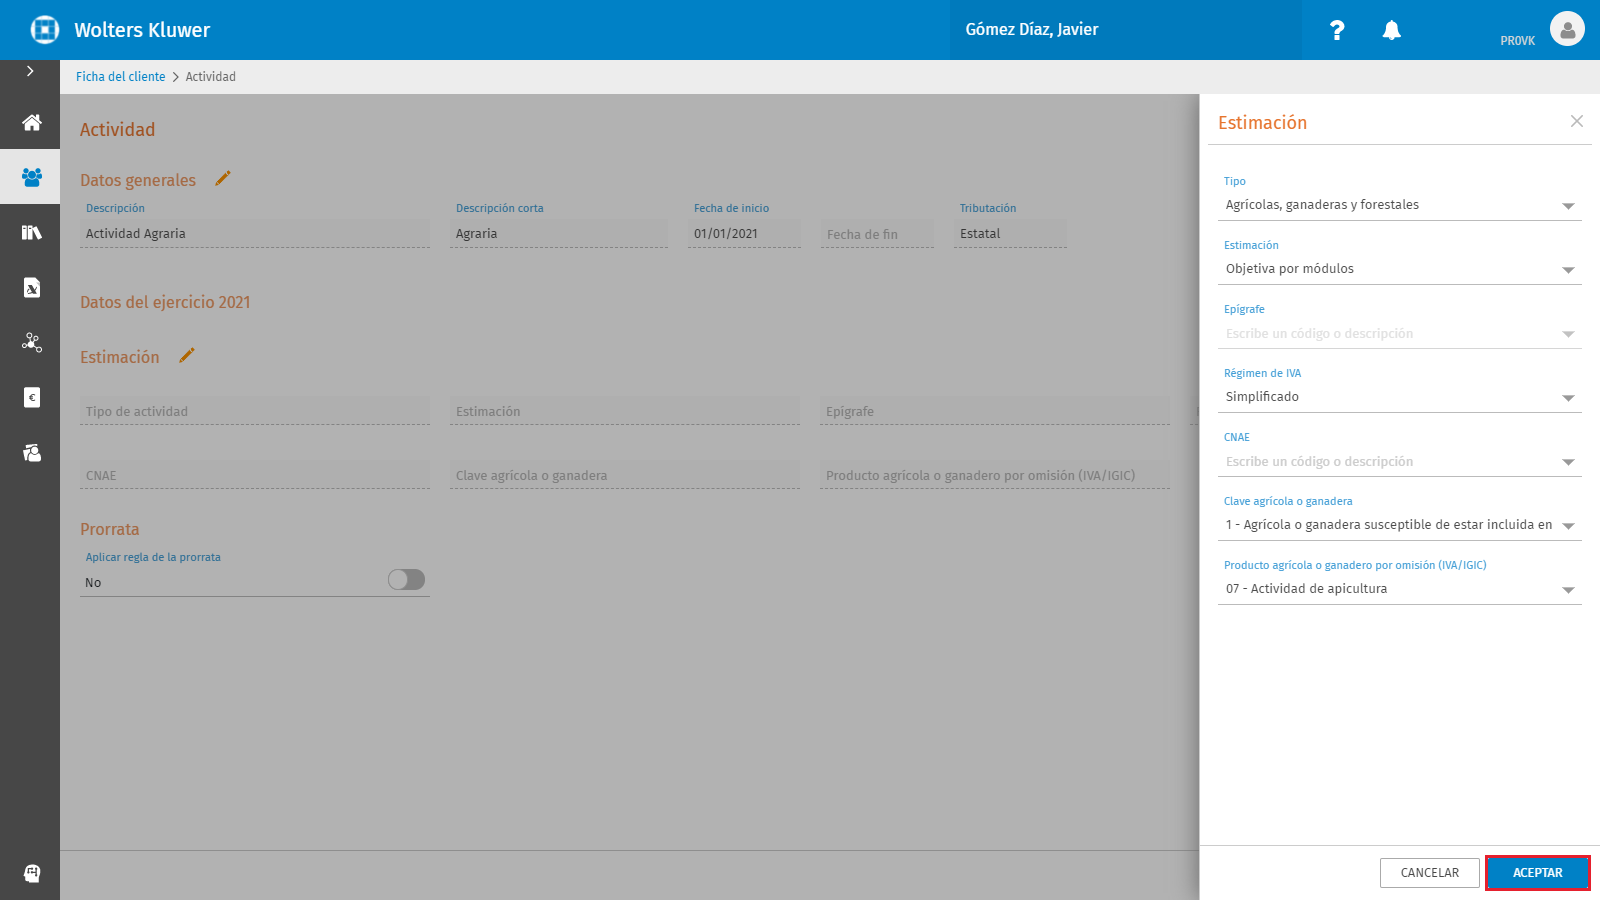This screenshot has height=900, width=1600.
Task: Open the assistant head icon at the sidebar bottom
Action: (31, 873)
